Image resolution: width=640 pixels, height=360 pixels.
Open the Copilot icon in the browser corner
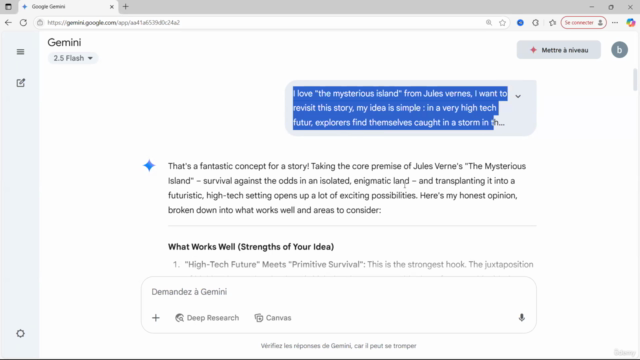point(631,22)
